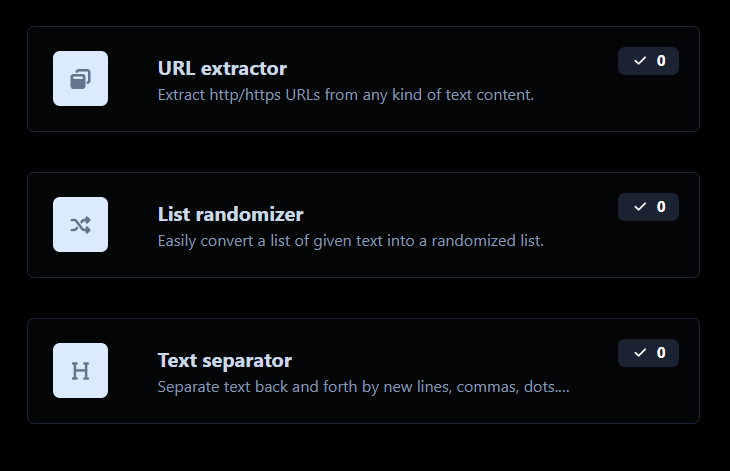Click checkmark icon on URL extractor badge
The height and width of the screenshot is (471, 730).
pos(640,61)
